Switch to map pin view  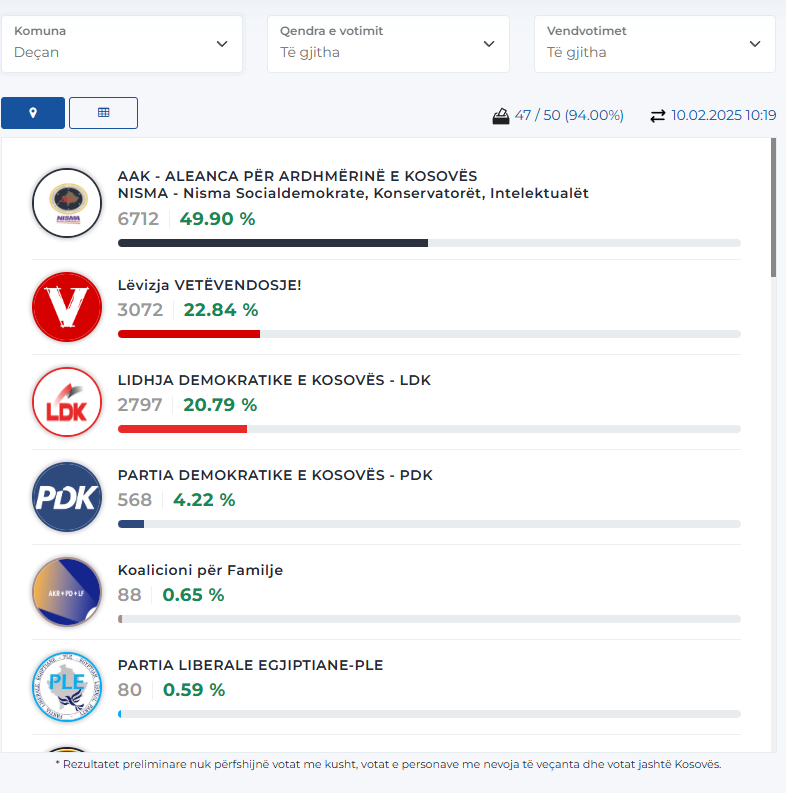[33, 113]
